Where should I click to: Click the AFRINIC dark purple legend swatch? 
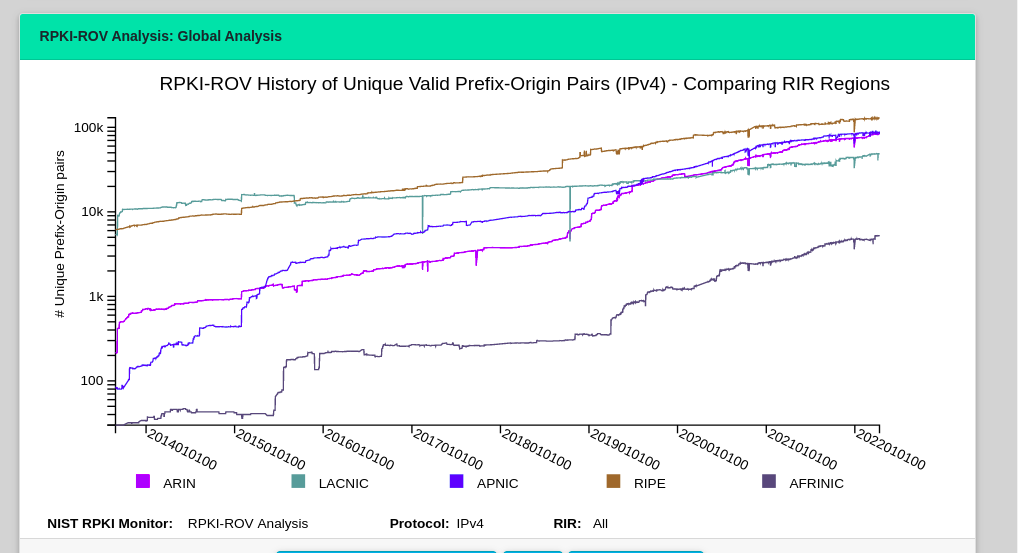pos(769,481)
